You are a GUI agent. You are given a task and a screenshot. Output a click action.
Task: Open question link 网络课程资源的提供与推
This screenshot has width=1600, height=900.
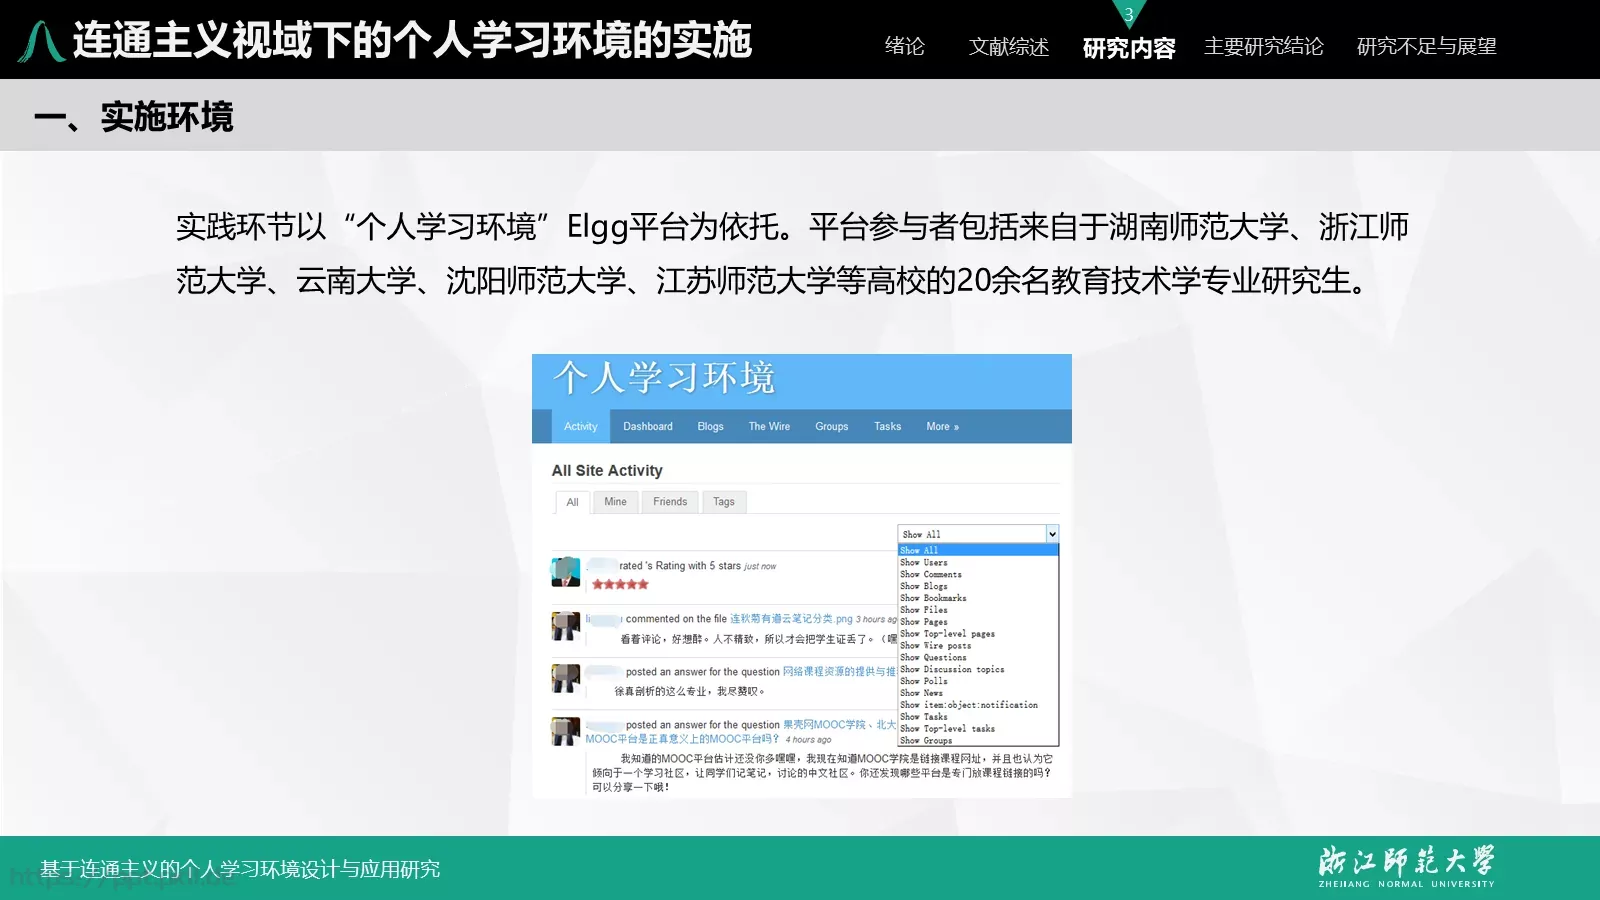(x=839, y=672)
